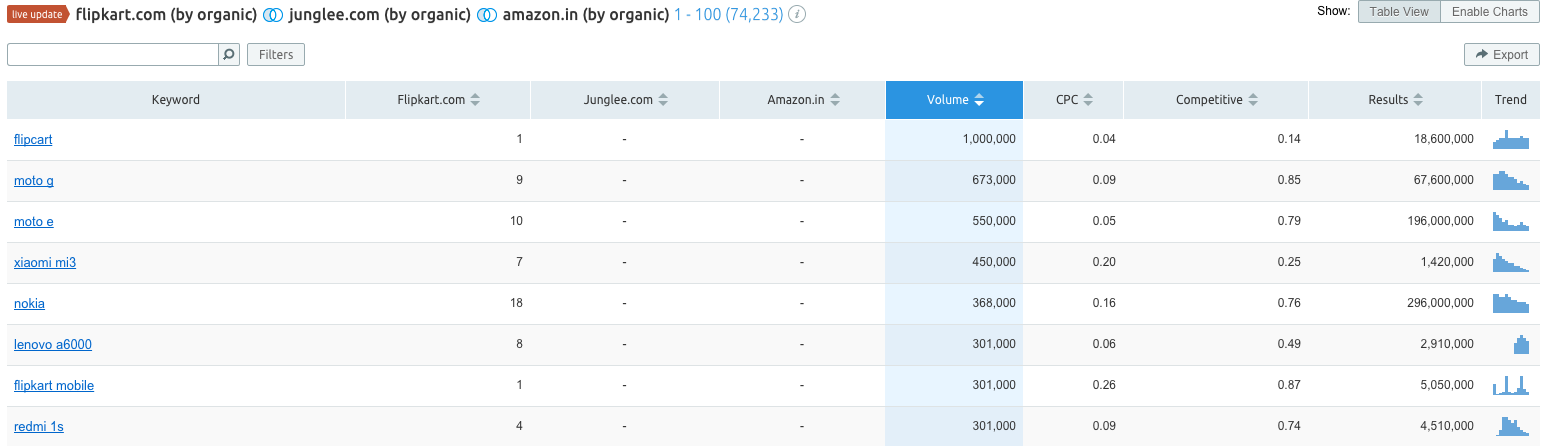The width and height of the screenshot is (1550, 446).
Task: Sort by Junglee.com column arrows
Action: [x=663, y=100]
